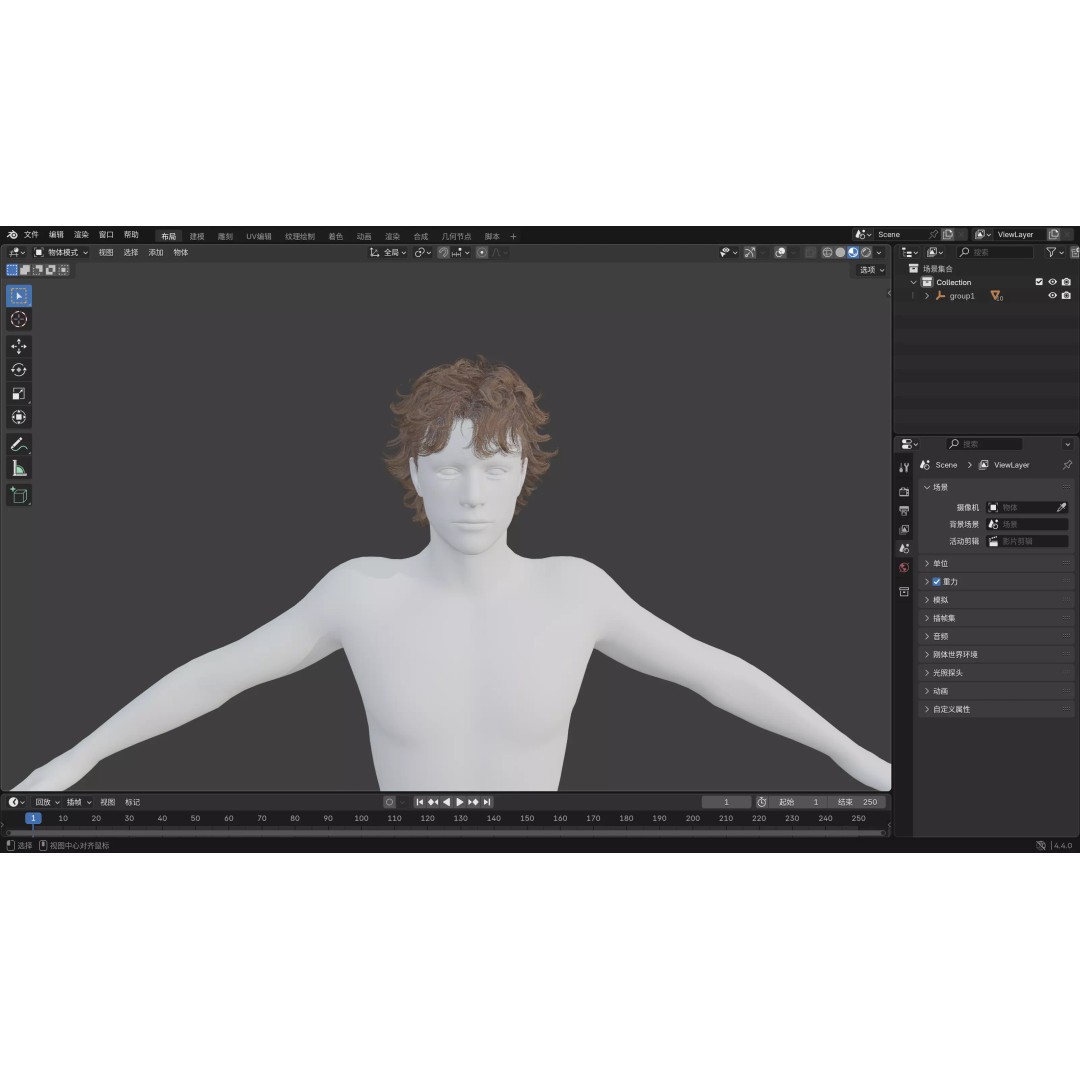Open the View Layer properties tab
The width and height of the screenshot is (1080, 1080).
click(904, 530)
